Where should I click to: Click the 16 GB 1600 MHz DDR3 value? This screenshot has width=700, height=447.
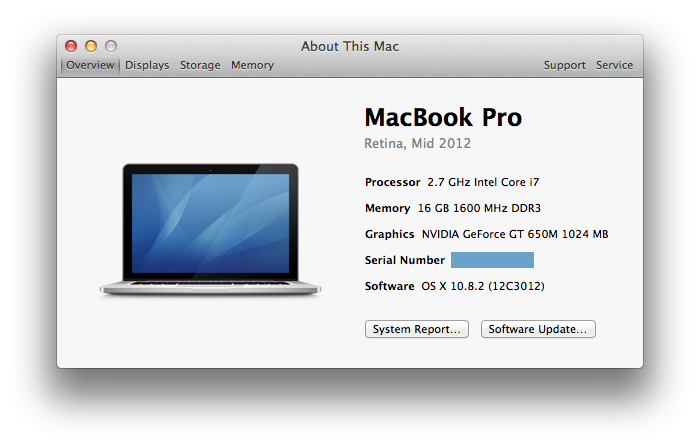(x=479, y=208)
